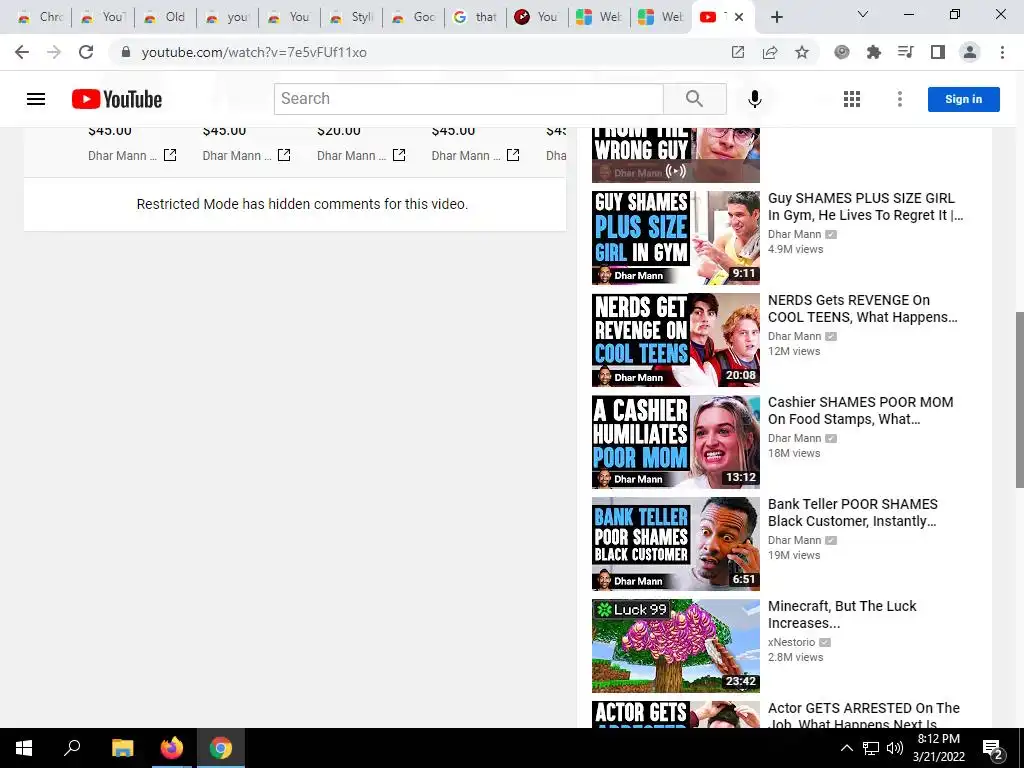The image size is (1024, 768).
Task: Close the active YouTube tab
Action: coord(739,17)
